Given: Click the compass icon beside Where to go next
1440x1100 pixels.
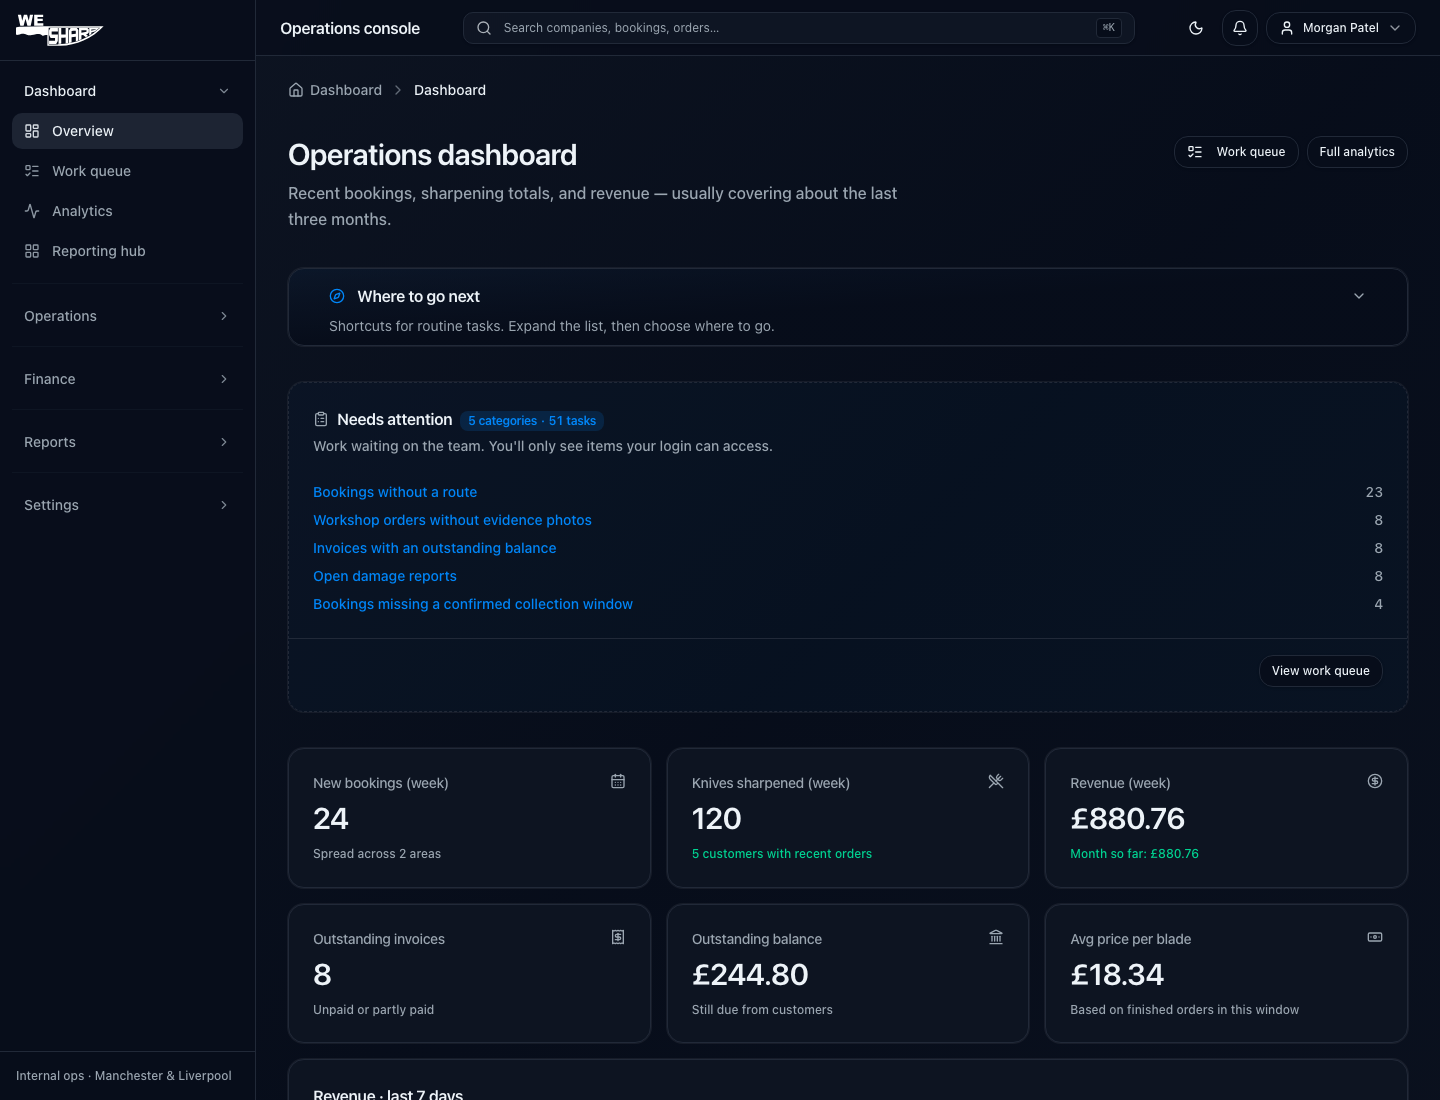Looking at the screenshot, I should 337,296.
